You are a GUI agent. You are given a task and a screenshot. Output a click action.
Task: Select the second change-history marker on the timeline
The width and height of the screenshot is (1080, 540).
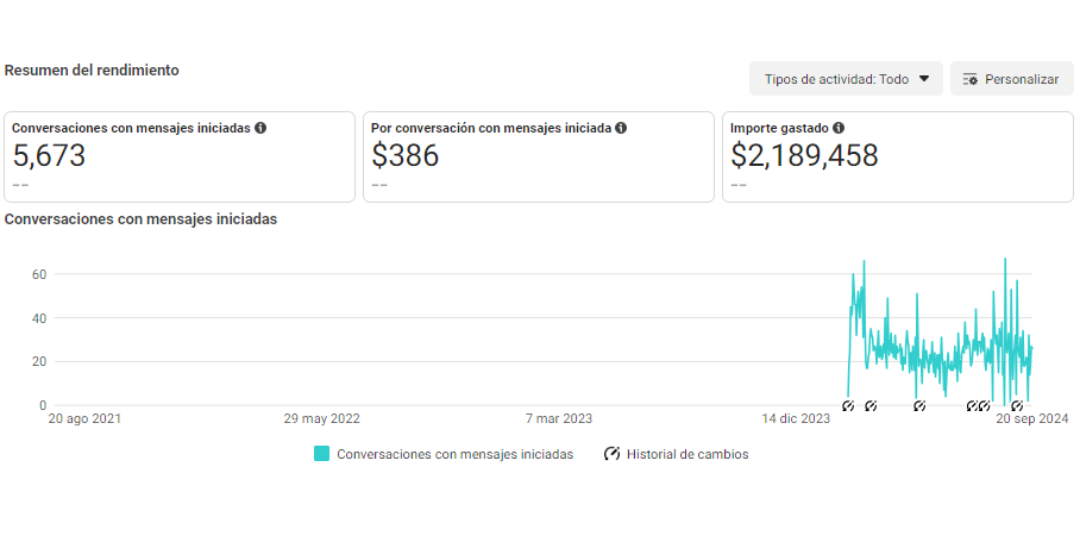tap(871, 406)
